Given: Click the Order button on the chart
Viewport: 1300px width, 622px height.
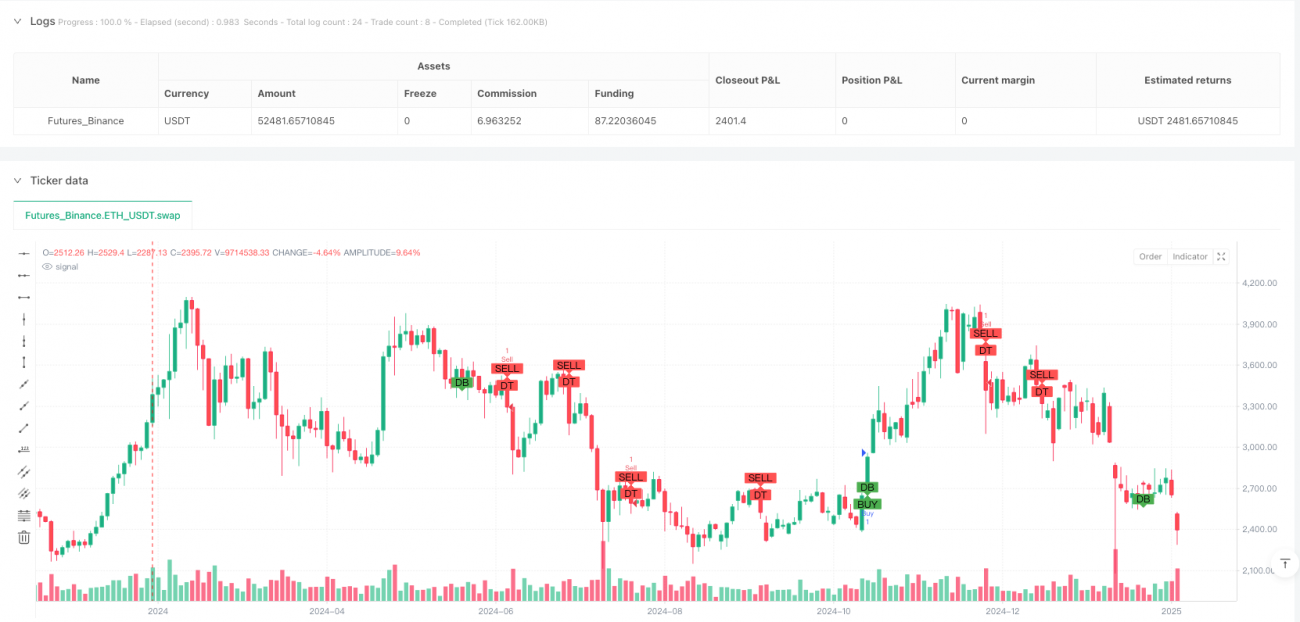Looking at the screenshot, I should 1150,256.
